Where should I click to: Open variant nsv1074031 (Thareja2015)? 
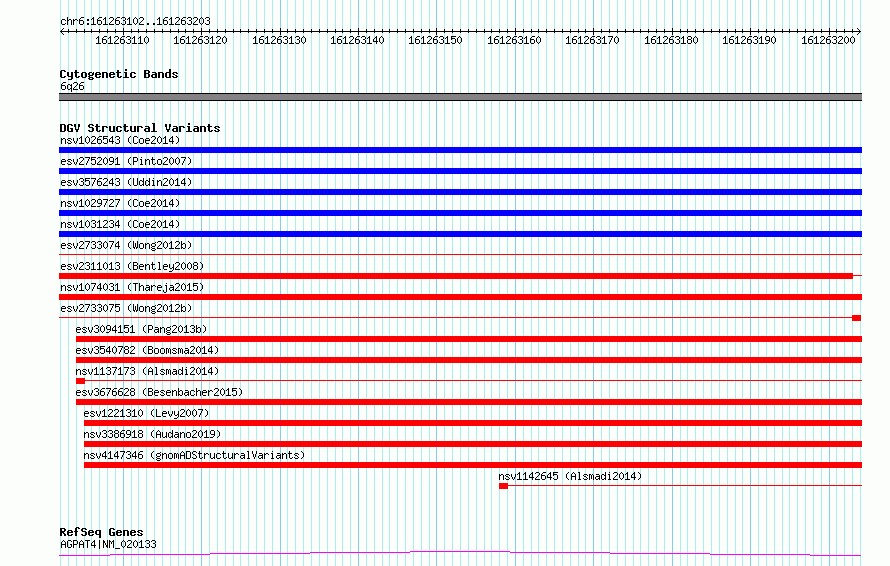coord(132,287)
